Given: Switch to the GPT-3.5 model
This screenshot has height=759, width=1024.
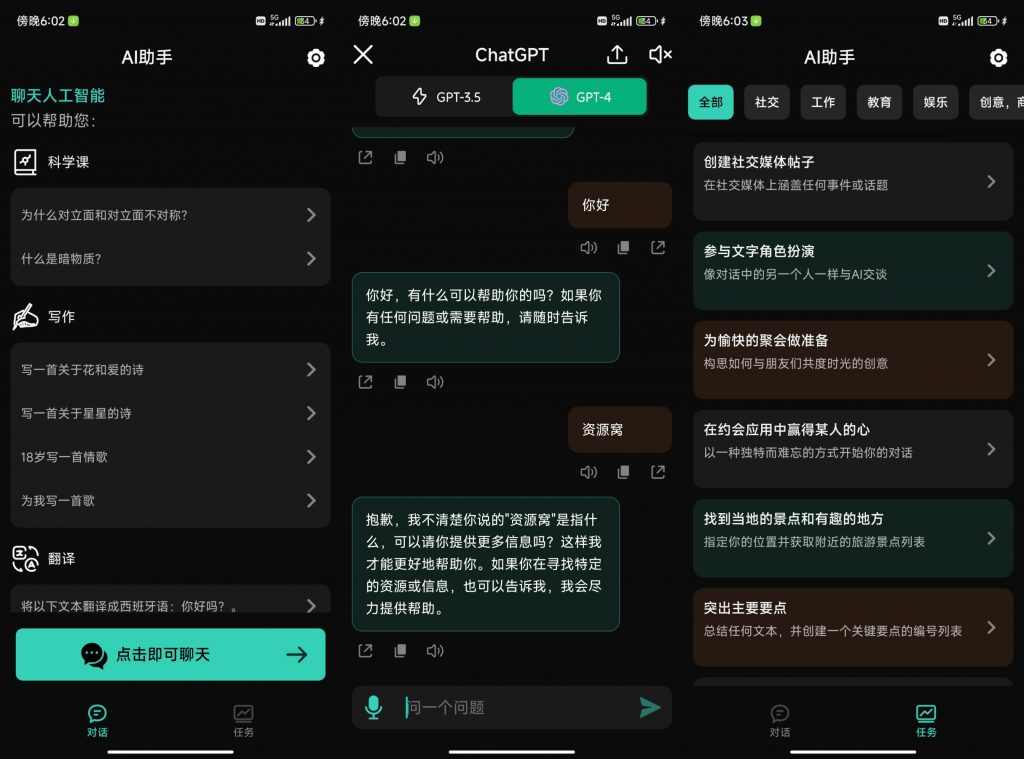Looking at the screenshot, I should [445, 97].
